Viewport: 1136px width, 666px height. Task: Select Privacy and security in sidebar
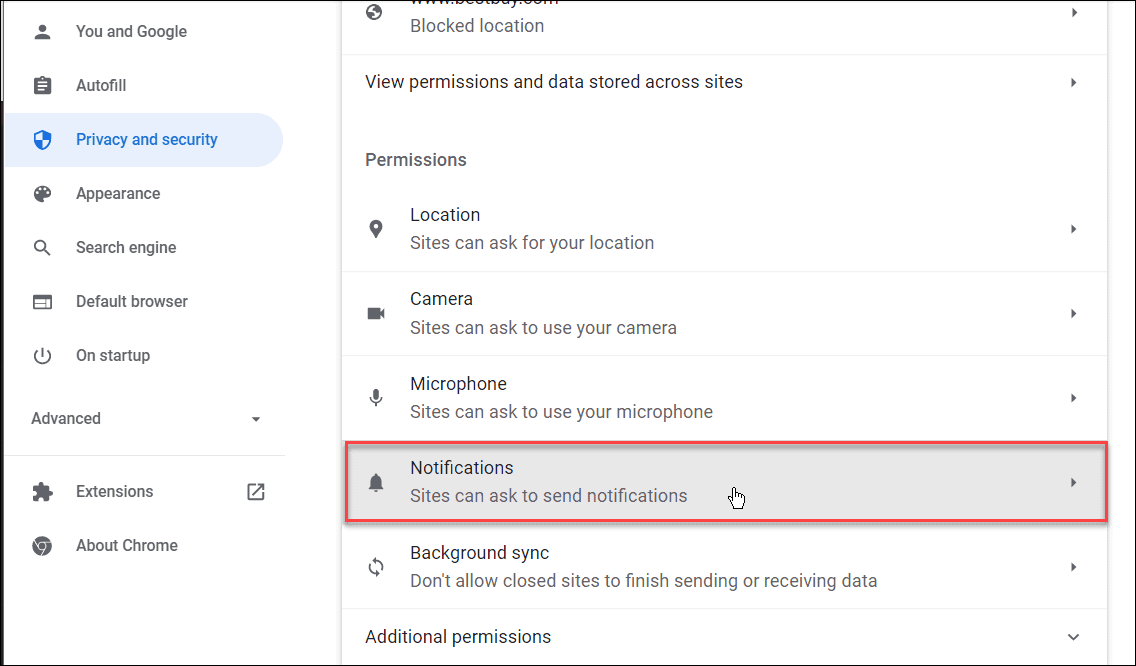coord(144,140)
